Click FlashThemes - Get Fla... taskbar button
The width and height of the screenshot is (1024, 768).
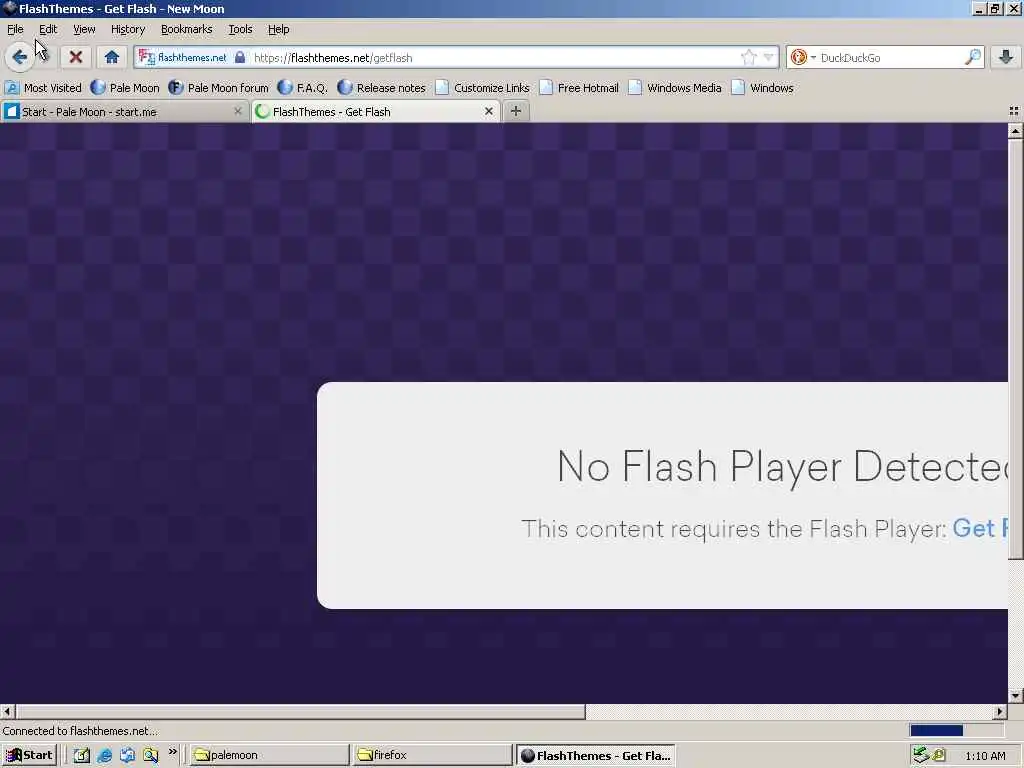pos(596,755)
